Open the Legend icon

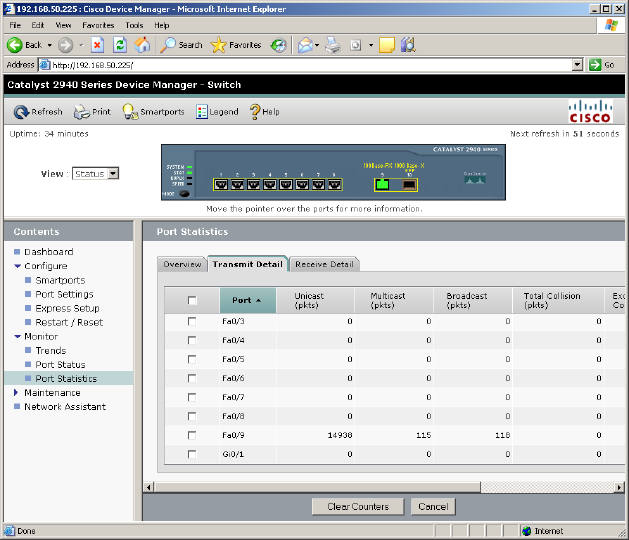[202, 112]
